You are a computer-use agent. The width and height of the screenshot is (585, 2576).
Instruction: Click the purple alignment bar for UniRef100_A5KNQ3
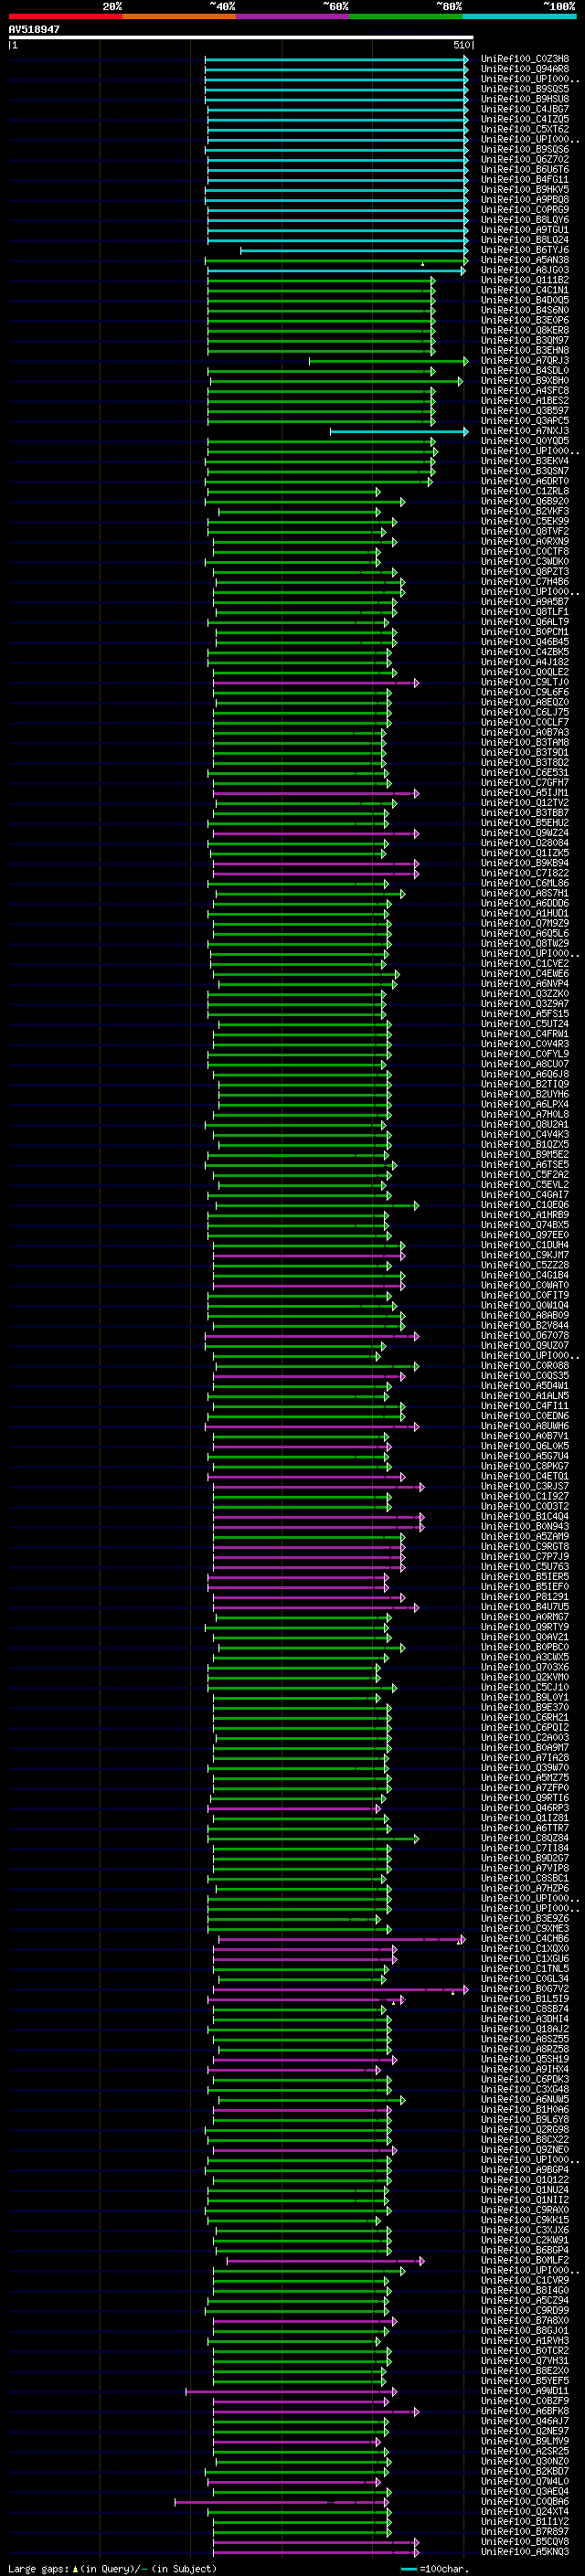316,2552
